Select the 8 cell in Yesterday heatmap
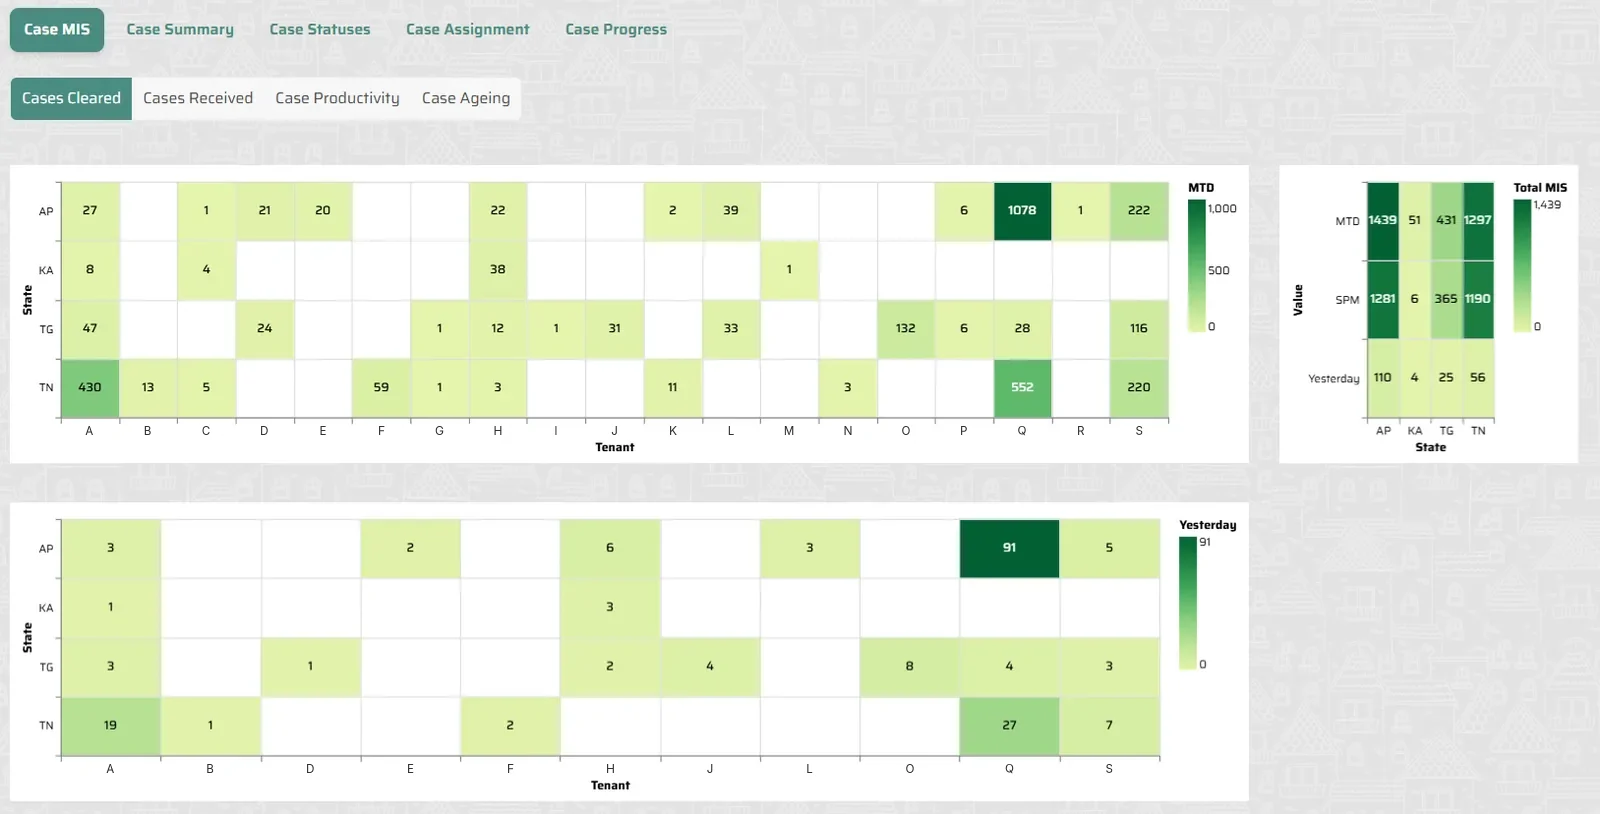The width and height of the screenshot is (1600, 814). pyautogui.click(x=909, y=667)
